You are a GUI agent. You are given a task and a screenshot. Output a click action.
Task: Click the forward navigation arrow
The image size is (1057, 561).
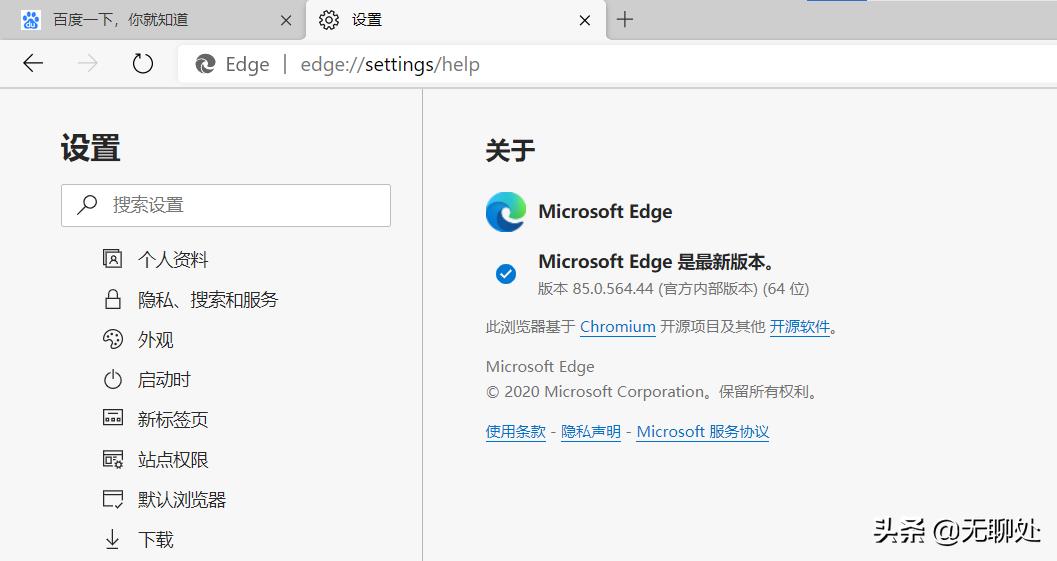point(88,64)
